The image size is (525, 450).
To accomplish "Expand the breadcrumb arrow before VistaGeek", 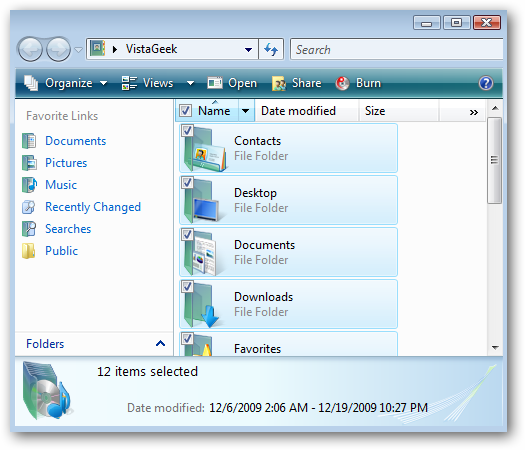I will click(x=115, y=50).
